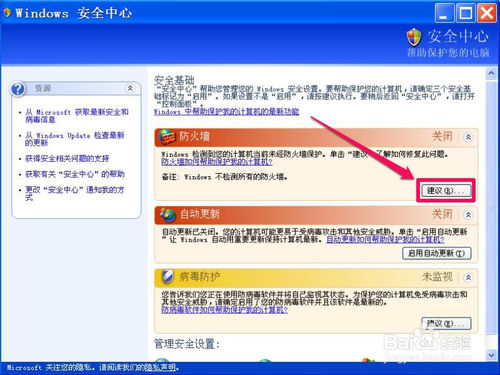Collapse the Automatic Updates (自动更新) section
The width and height of the screenshot is (500, 375).
(468, 215)
